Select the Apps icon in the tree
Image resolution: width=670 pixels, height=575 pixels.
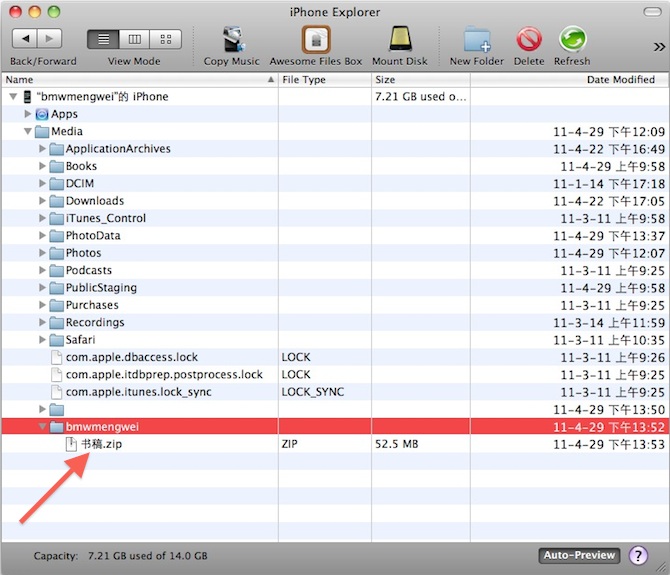[x=42, y=114]
